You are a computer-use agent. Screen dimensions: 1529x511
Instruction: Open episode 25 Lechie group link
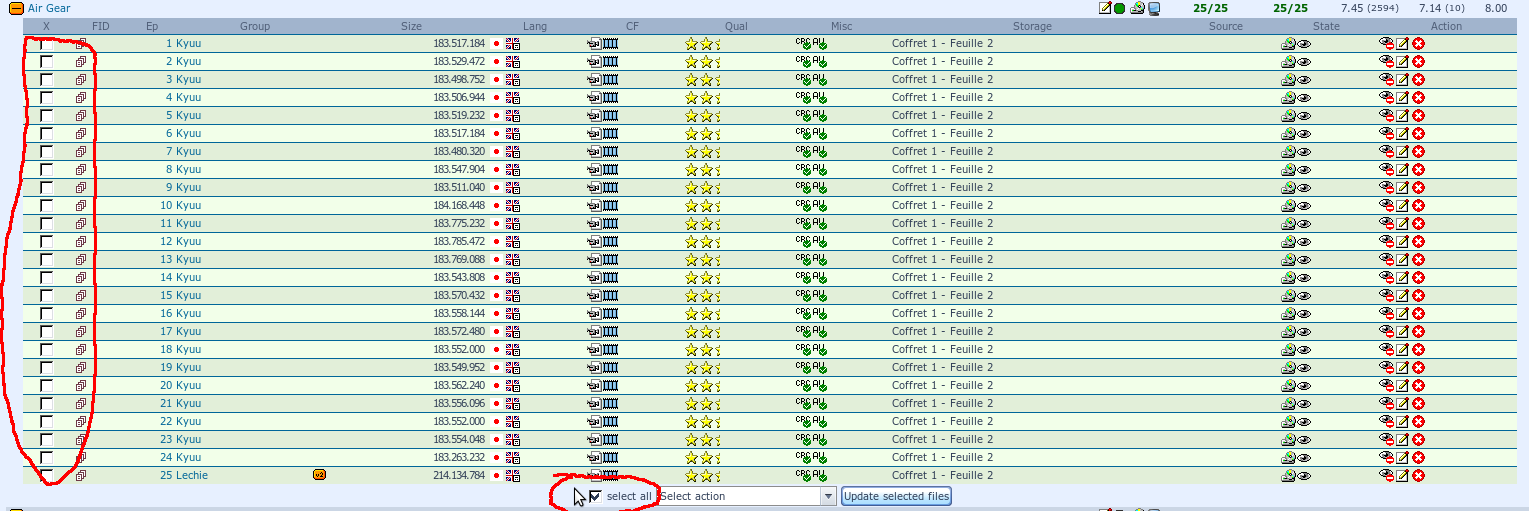tap(192, 475)
